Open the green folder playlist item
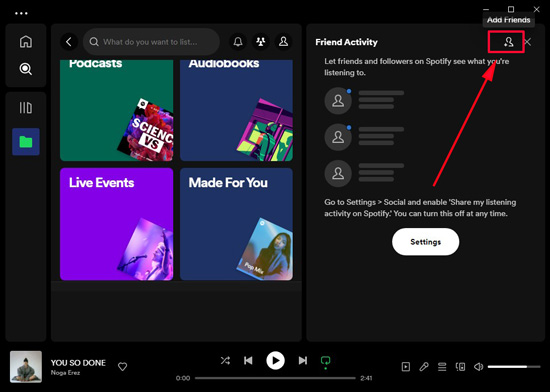 tap(26, 142)
